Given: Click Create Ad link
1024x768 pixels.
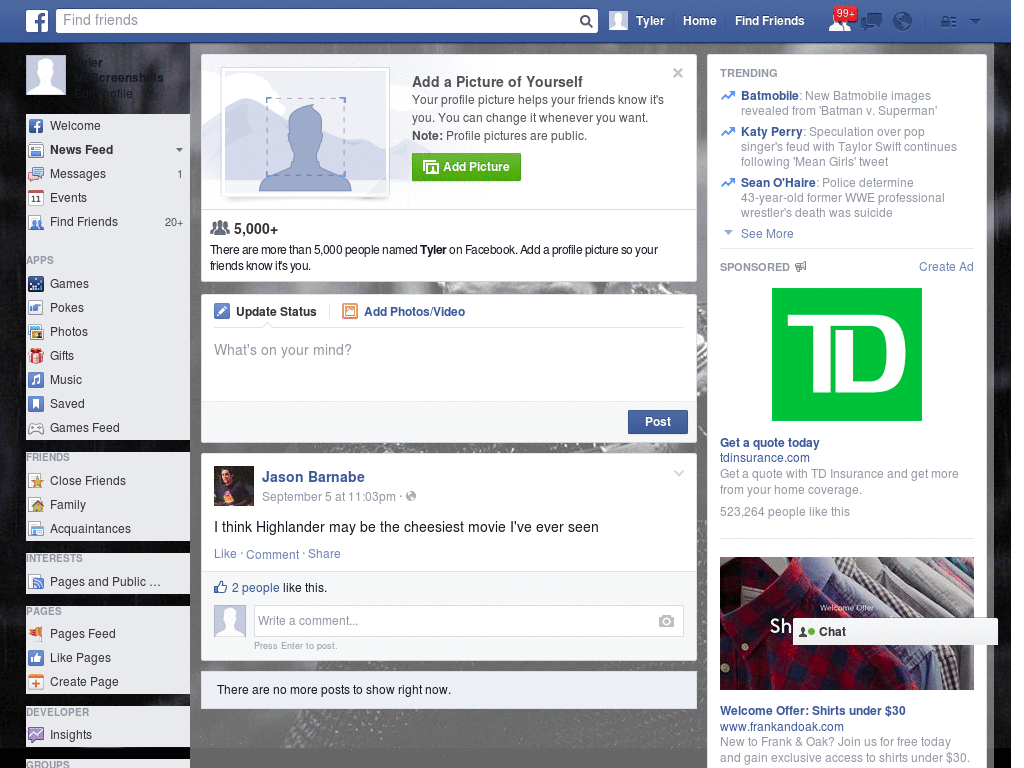Looking at the screenshot, I should 946,266.
